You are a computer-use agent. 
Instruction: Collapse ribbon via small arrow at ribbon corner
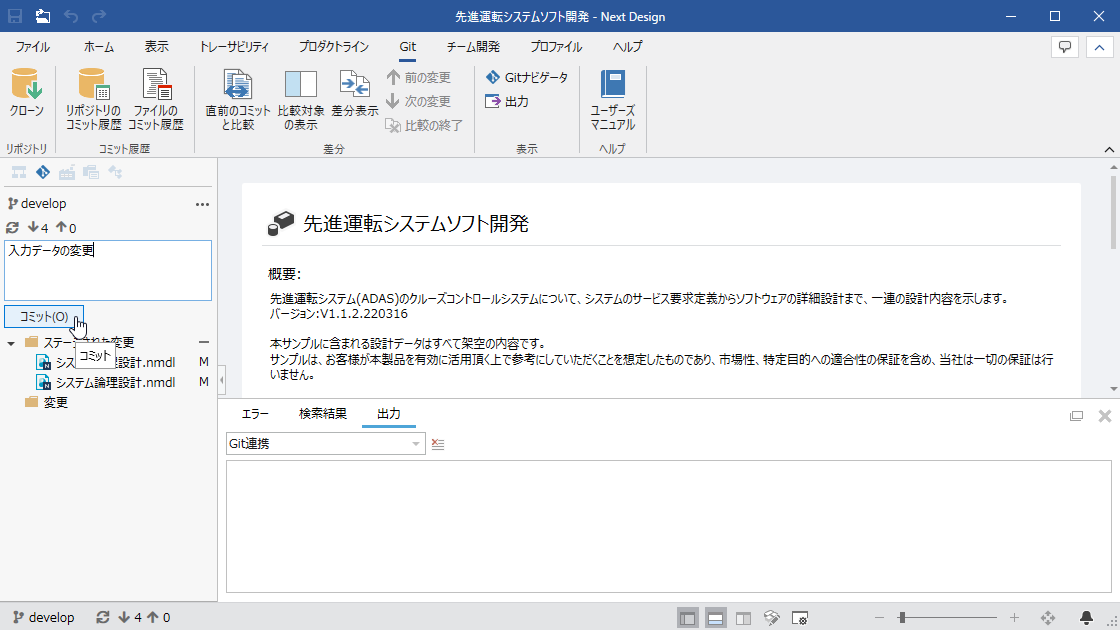(1109, 149)
